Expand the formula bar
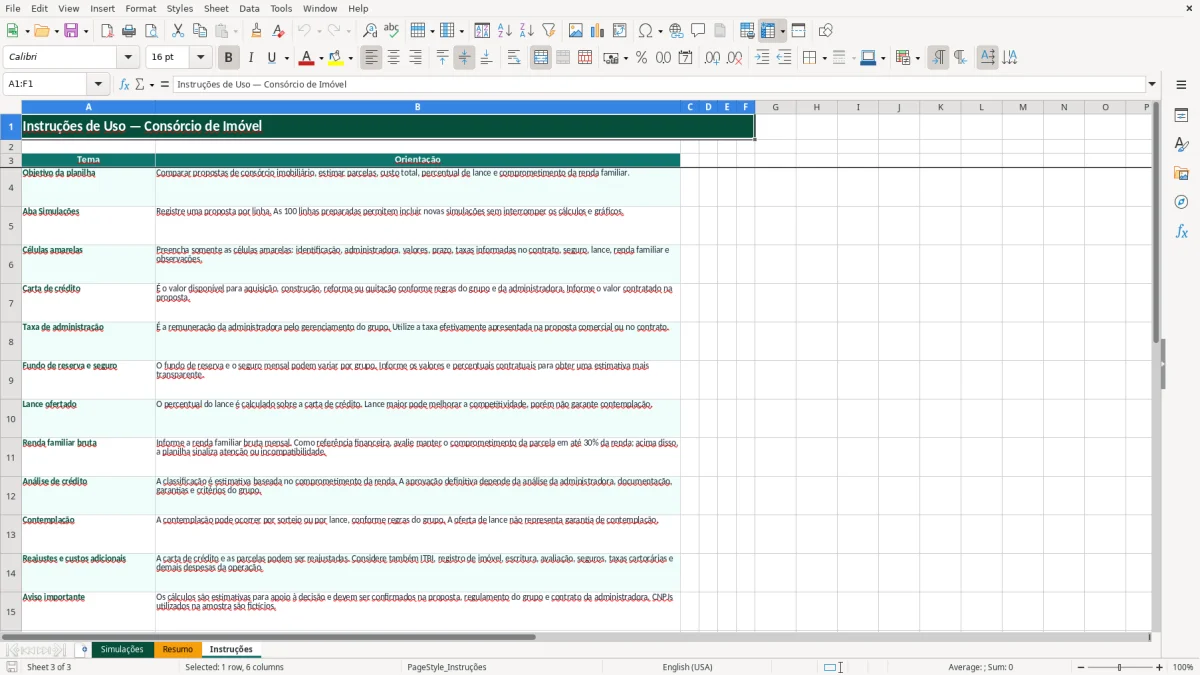1200x675 pixels. [x=1152, y=84]
